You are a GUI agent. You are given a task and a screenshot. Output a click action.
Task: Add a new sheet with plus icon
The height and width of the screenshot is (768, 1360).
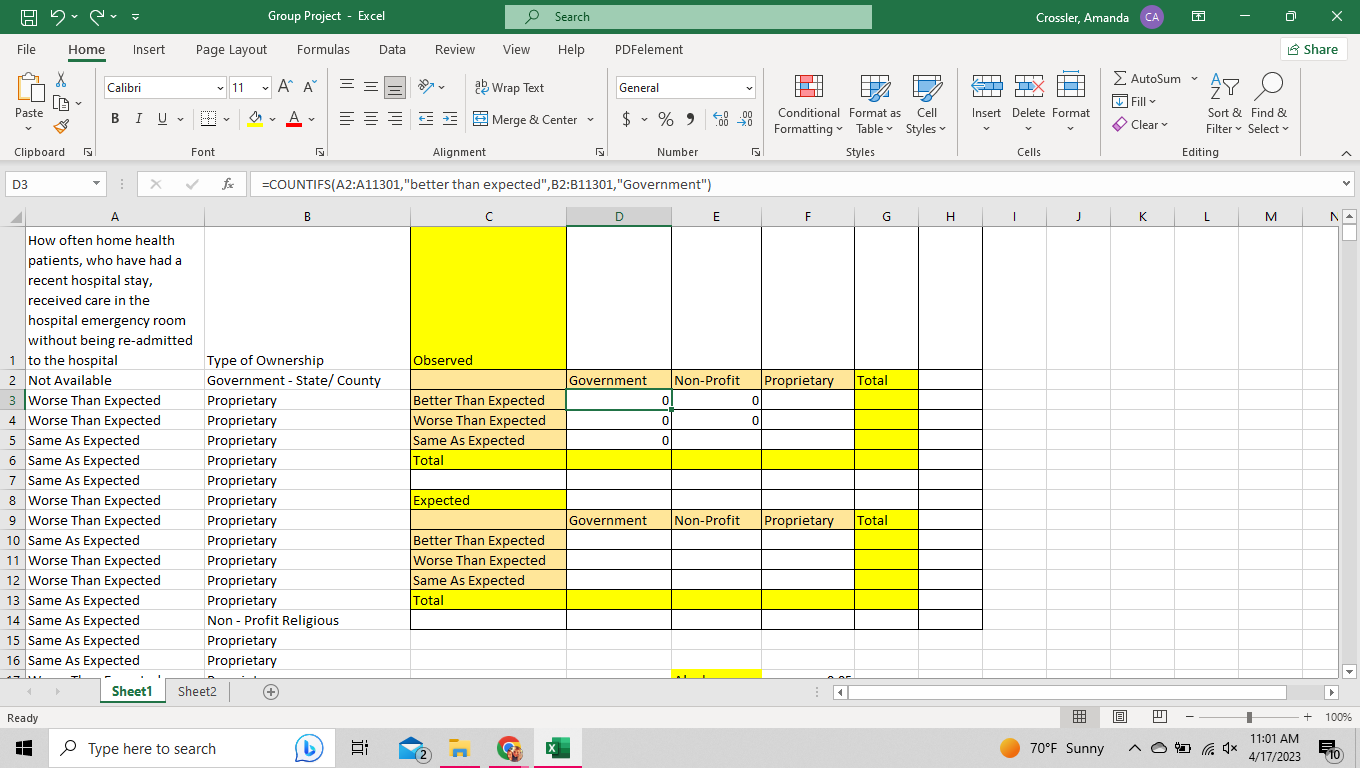click(270, 692)
